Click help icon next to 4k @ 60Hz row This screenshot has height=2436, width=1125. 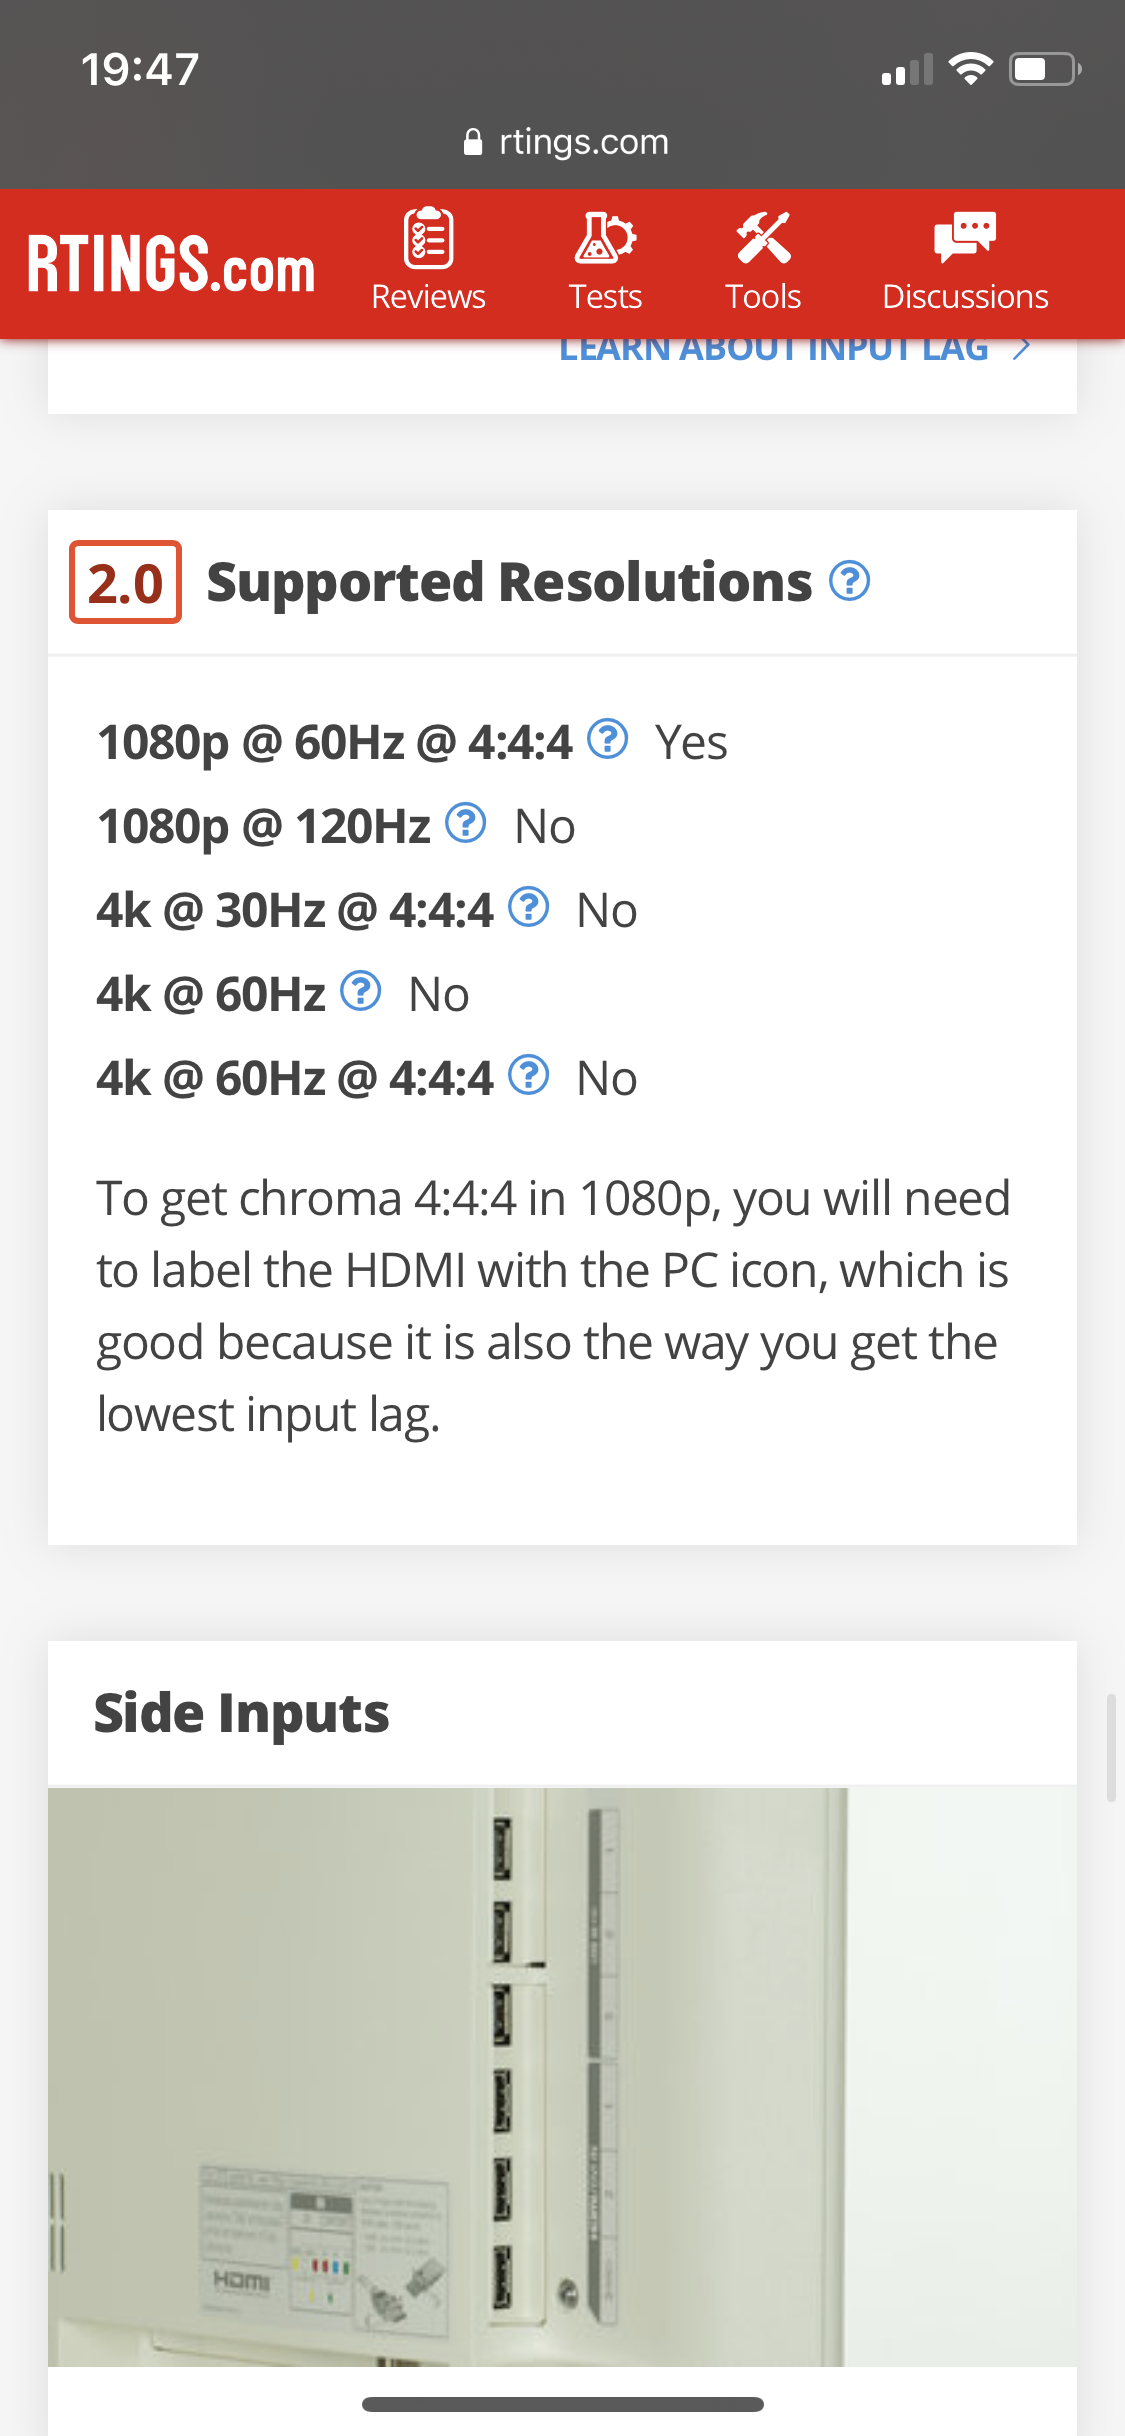click(361, 991)
